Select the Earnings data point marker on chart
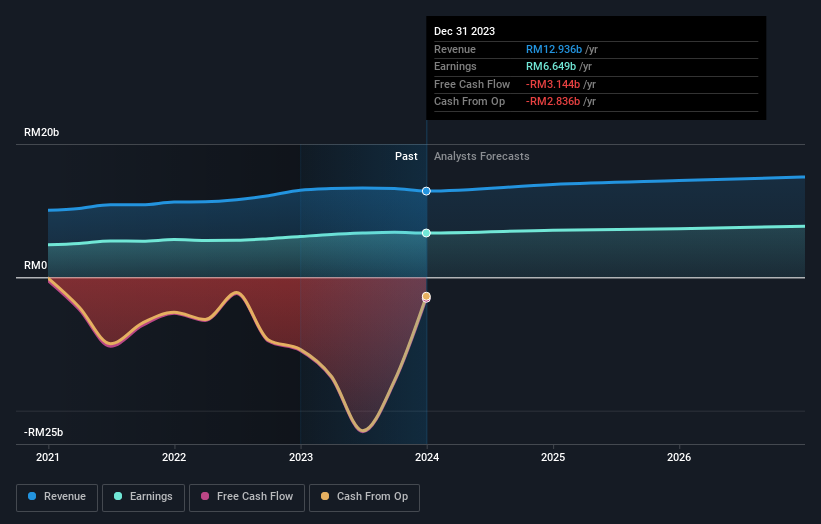The image size is (821, 524). click(x=426, y=233)
